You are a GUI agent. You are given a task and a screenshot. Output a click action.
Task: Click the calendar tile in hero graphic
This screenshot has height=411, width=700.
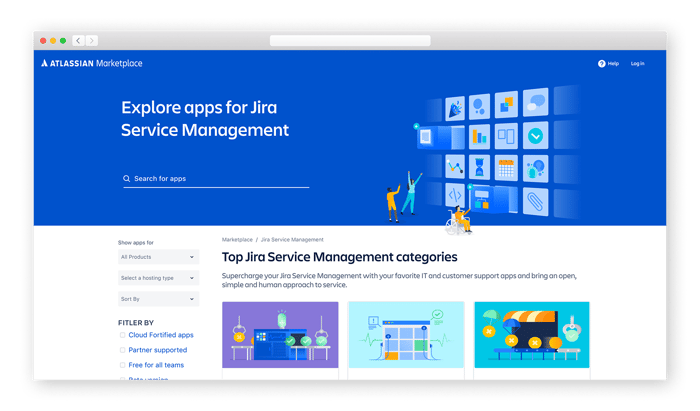coord(506,168)
